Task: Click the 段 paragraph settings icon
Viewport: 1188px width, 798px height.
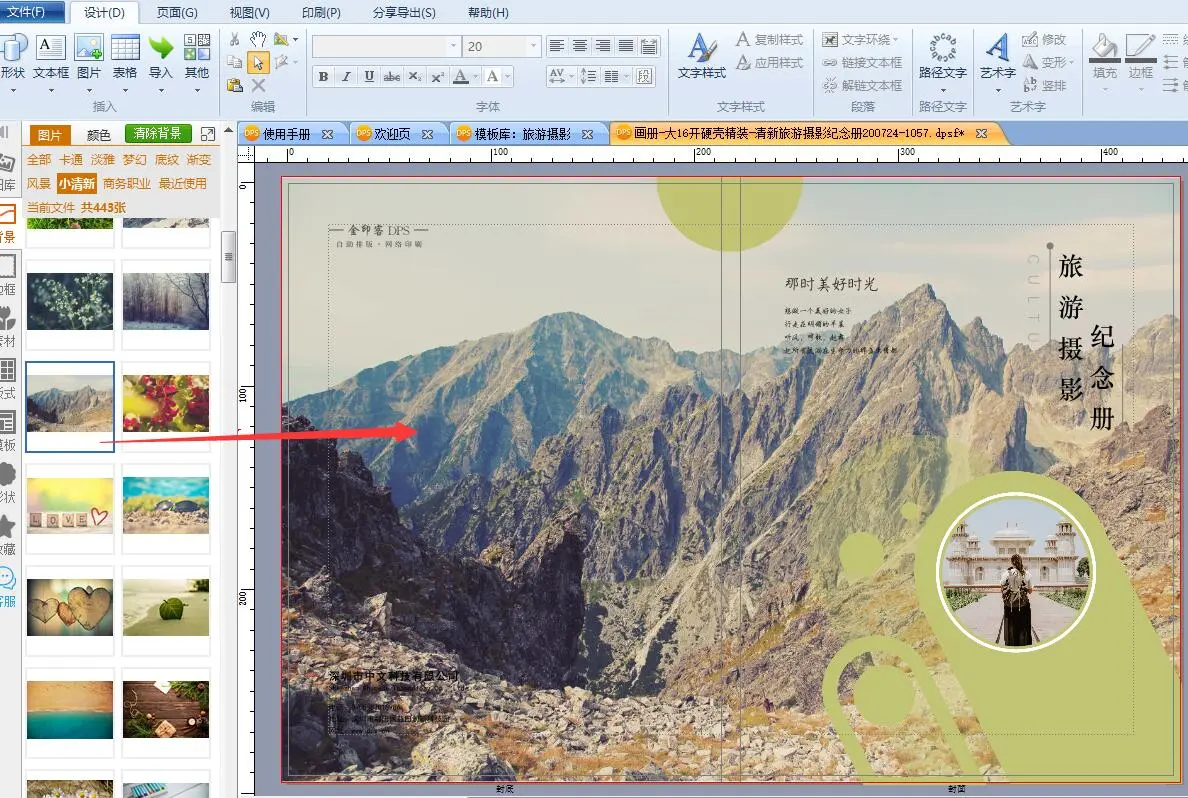Action: (644, 76)
